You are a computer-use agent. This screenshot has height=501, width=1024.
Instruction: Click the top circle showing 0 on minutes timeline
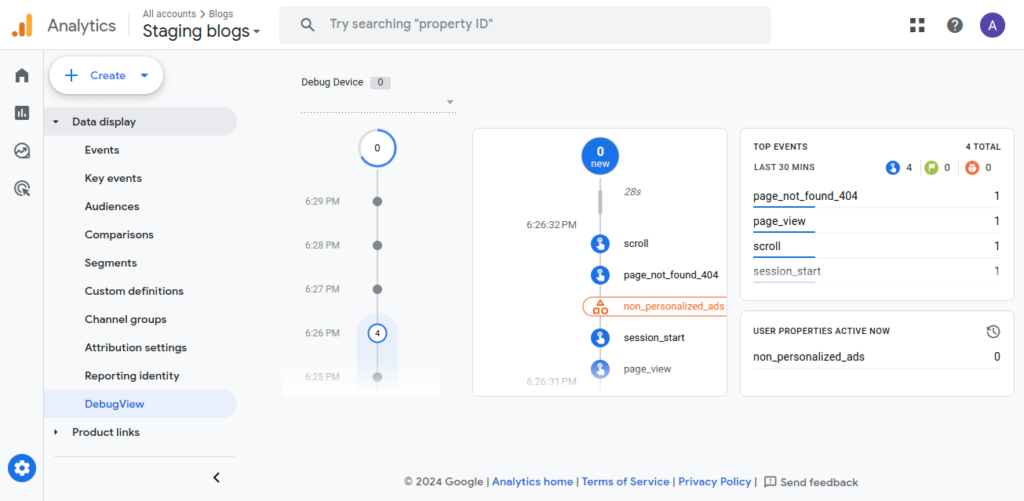[377, 148]
